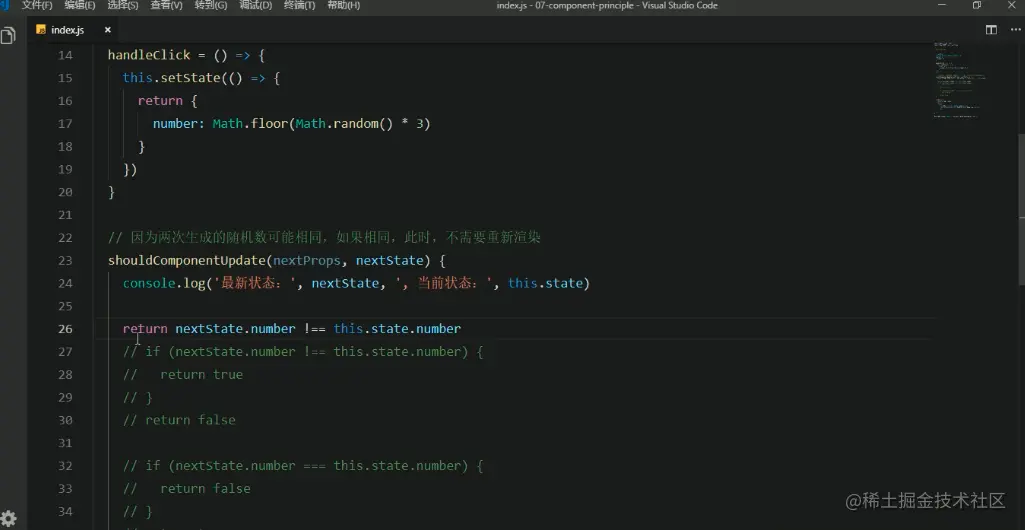Open the 选择(S) menu
The height and width of the screenshot is (530, 1025).
point(123,5)
